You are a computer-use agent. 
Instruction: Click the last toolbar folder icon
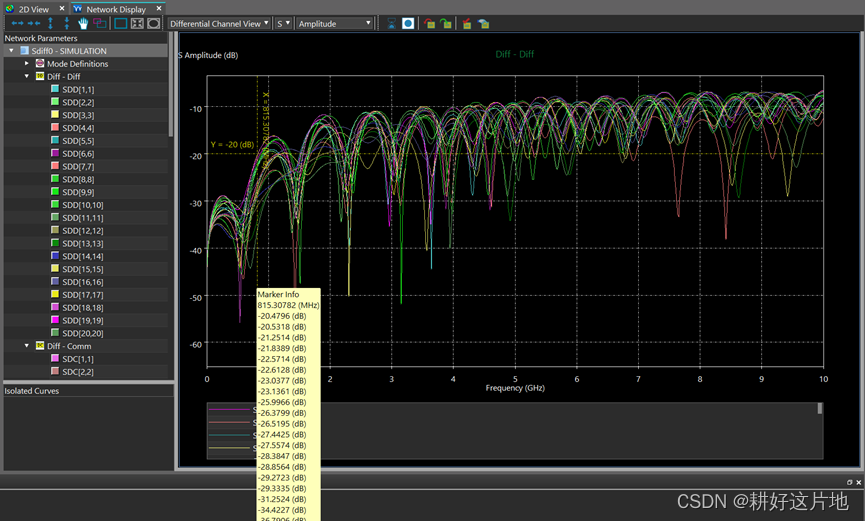click(x=483, y=23)
